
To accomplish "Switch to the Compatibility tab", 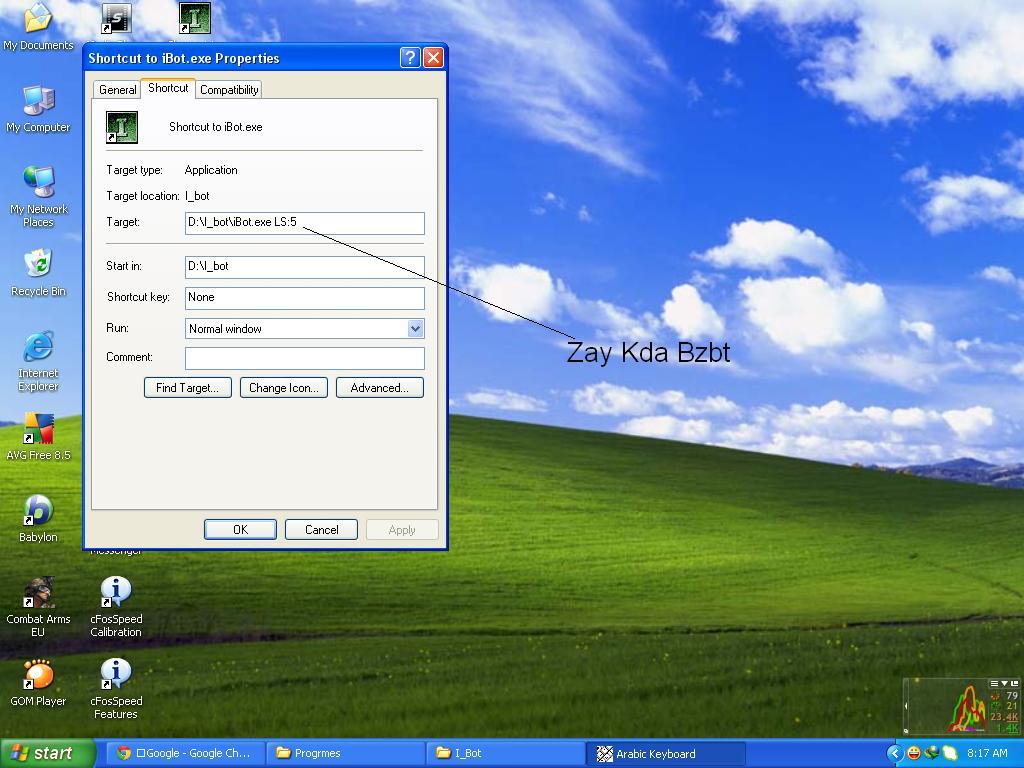I will [x=229, y=89].
